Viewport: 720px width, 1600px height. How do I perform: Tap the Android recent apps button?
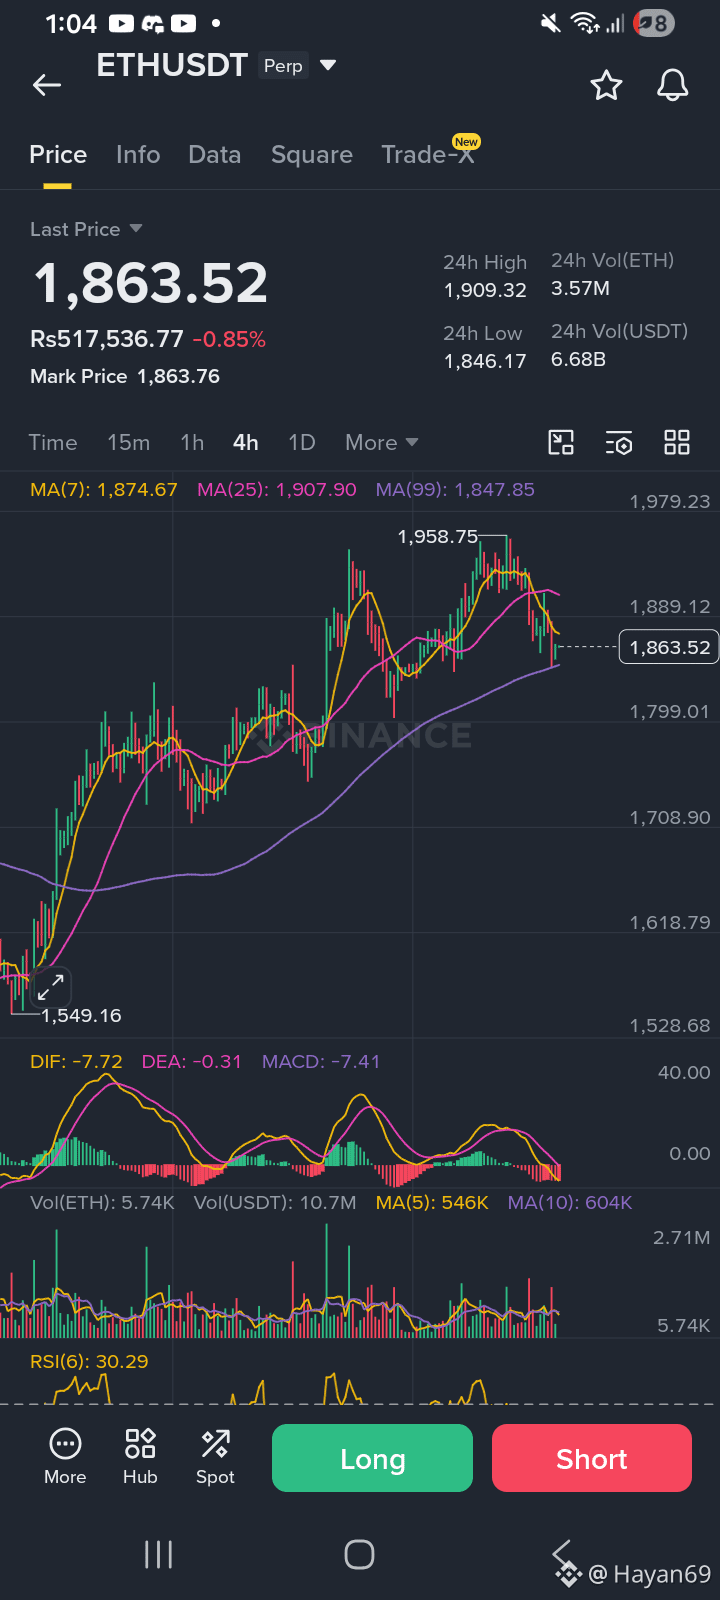[158, 1555]
